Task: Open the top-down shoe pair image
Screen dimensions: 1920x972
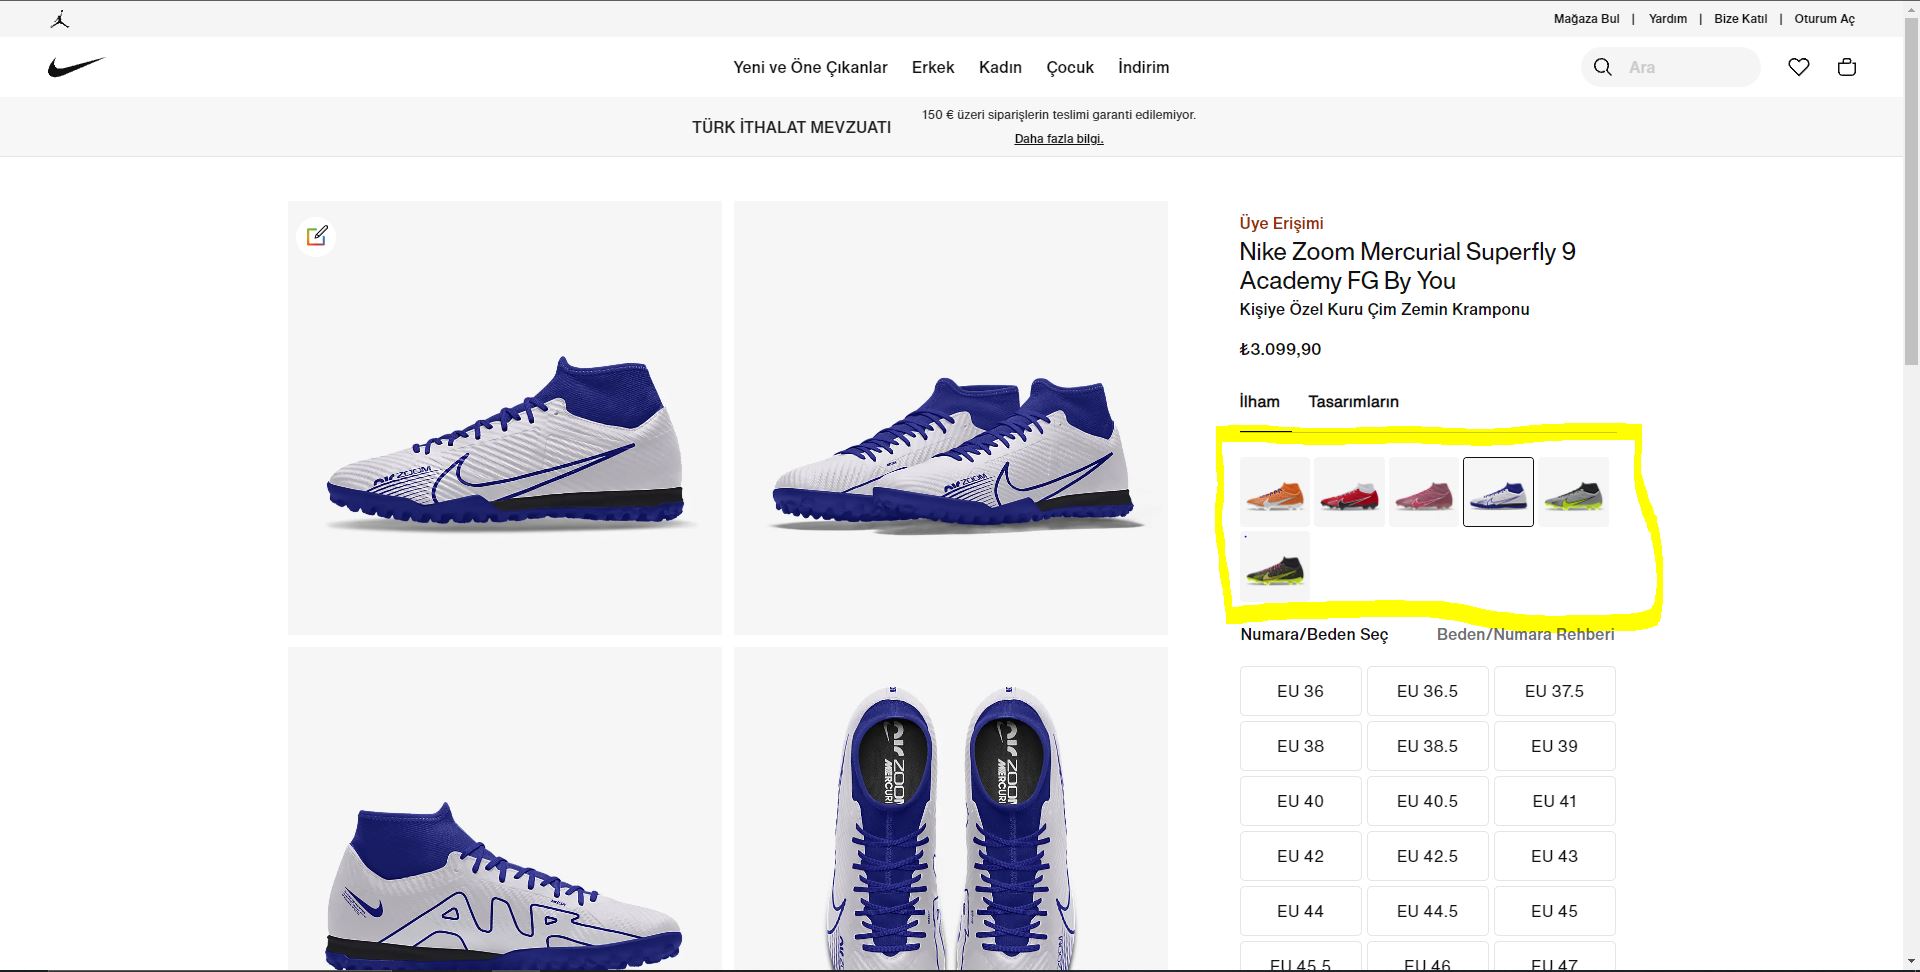Action: pos(951,809)
